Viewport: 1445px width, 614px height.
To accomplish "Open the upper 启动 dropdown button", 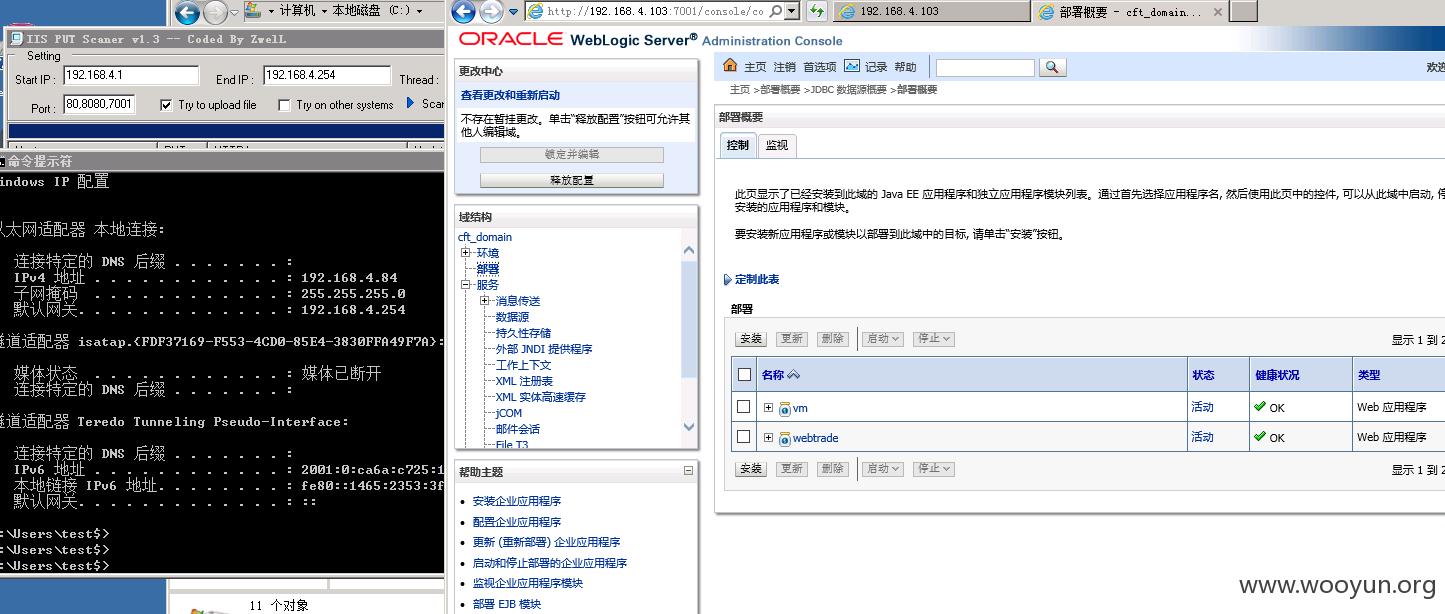I will click(883, 339).
